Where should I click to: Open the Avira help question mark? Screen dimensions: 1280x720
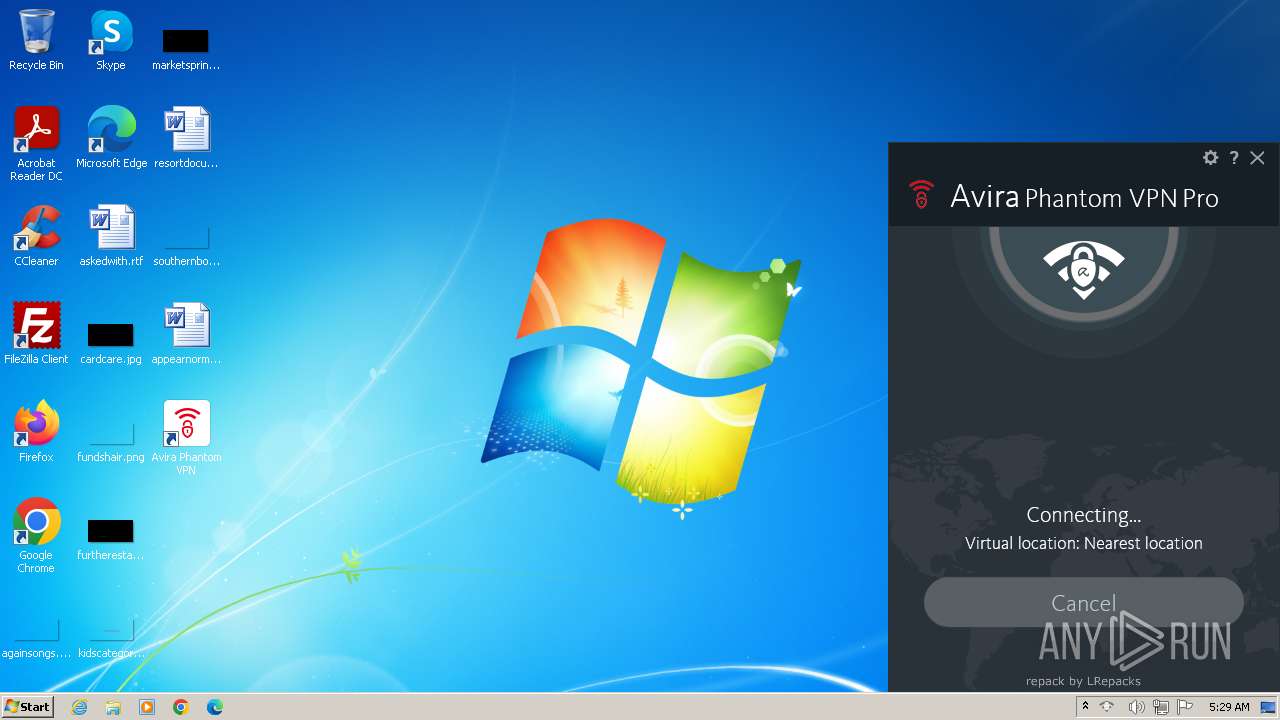(1234, 158)
